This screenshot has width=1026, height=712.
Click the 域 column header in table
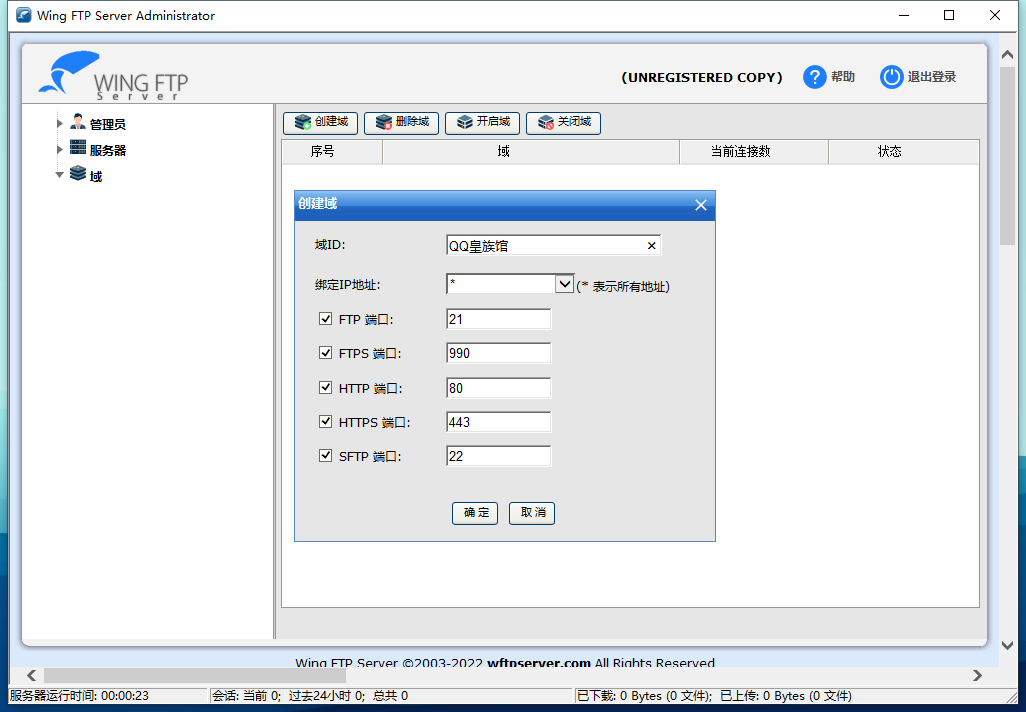coord(531,152)
